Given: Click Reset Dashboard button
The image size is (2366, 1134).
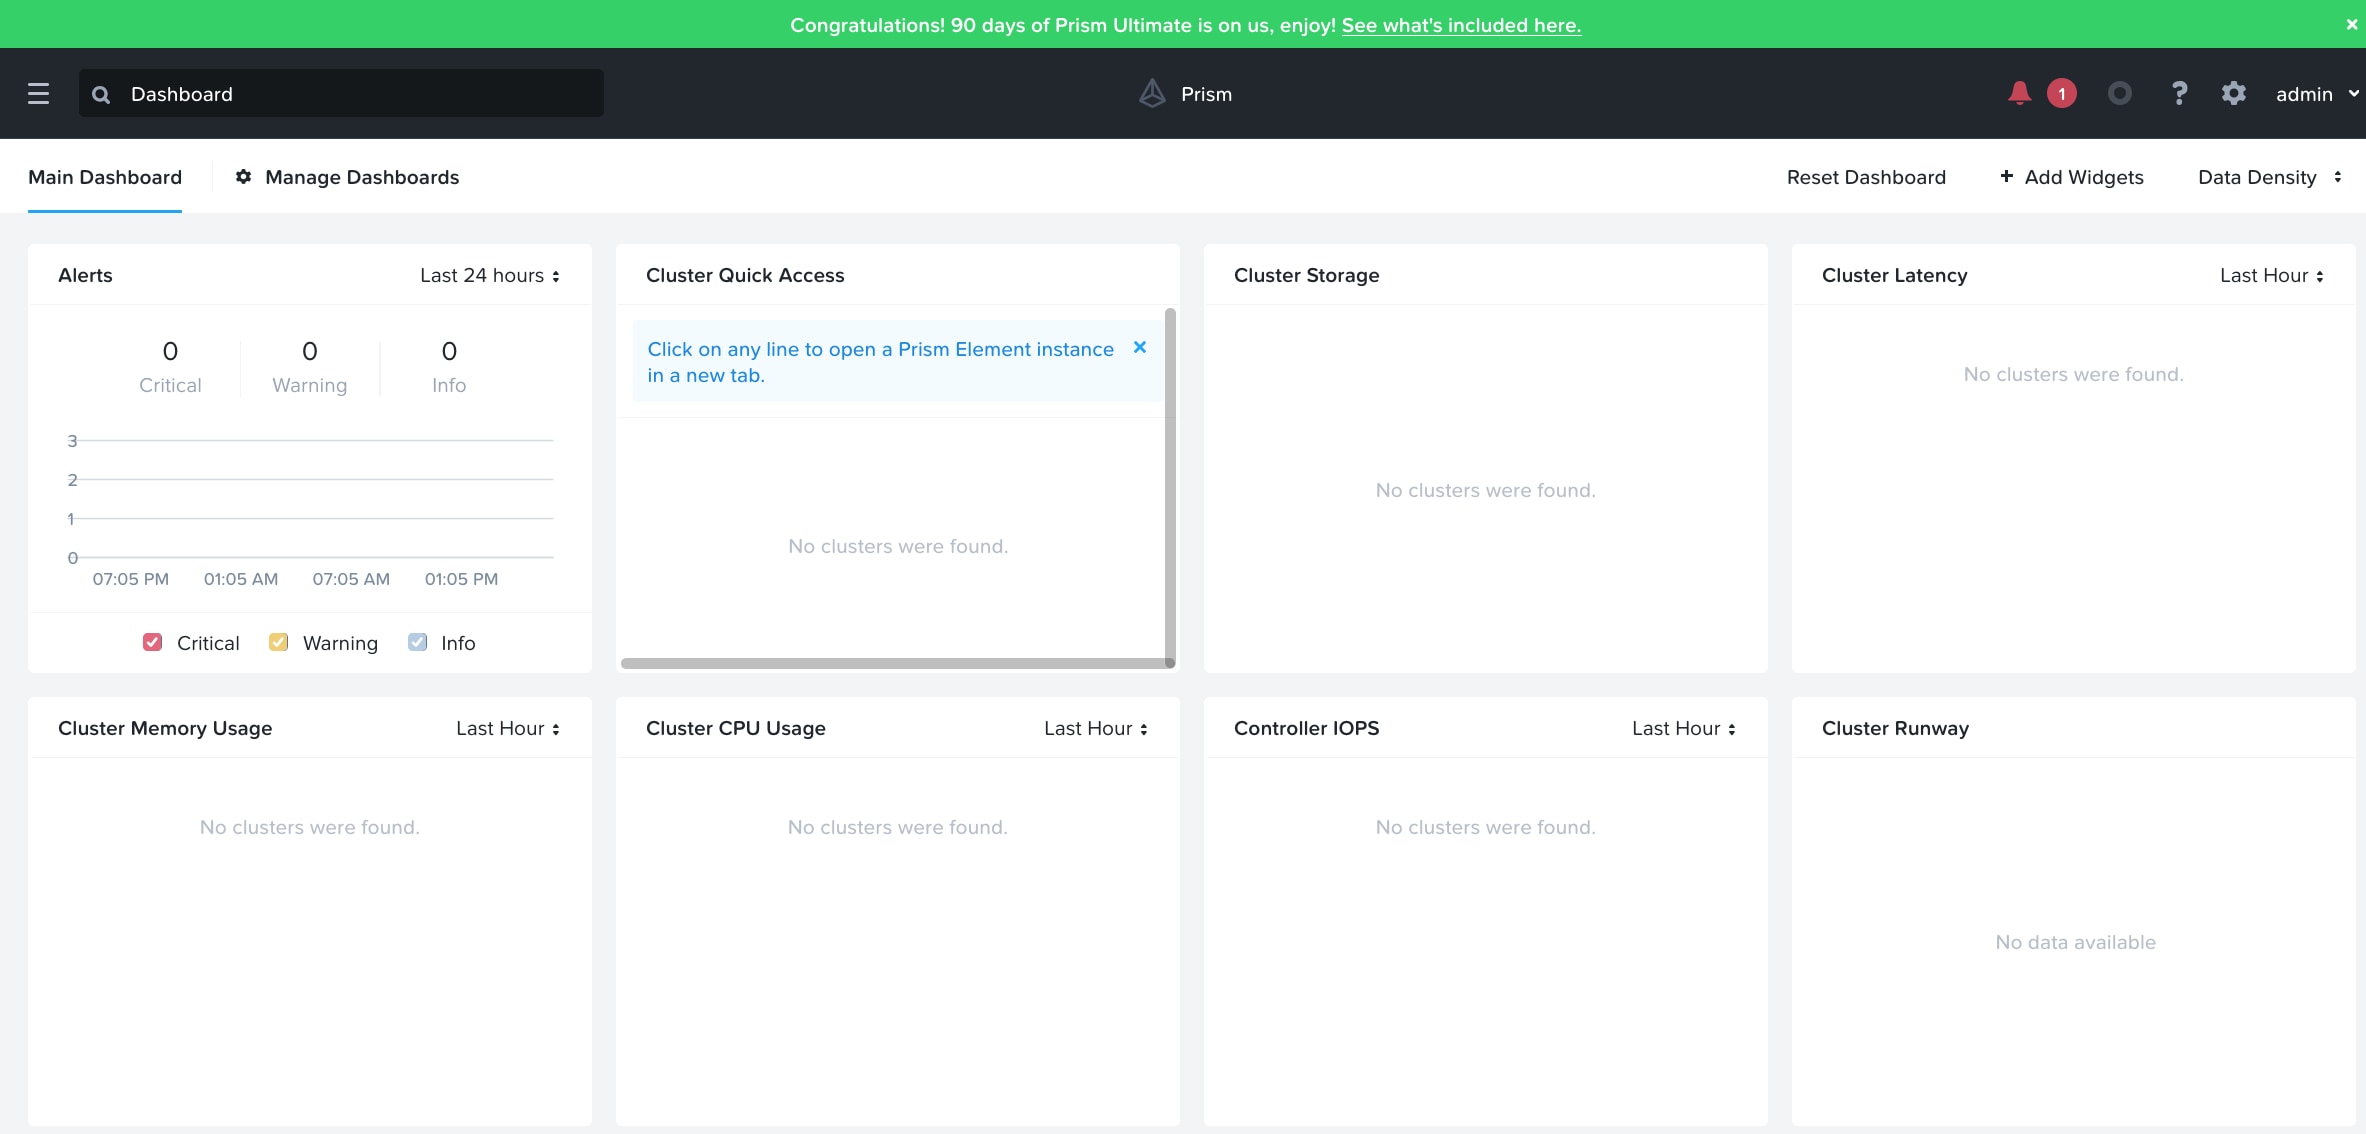Looking at the screenshot, I should tap(1866, 177).
